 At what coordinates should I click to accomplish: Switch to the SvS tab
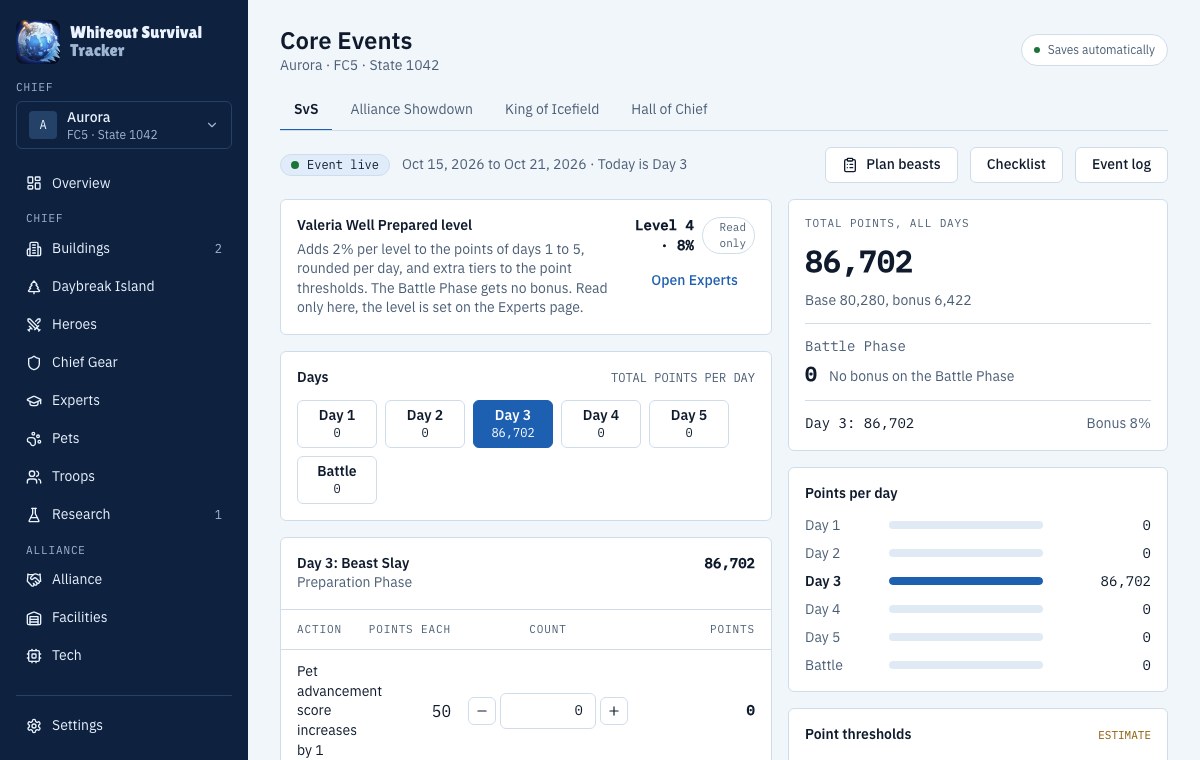pos(306,109)
